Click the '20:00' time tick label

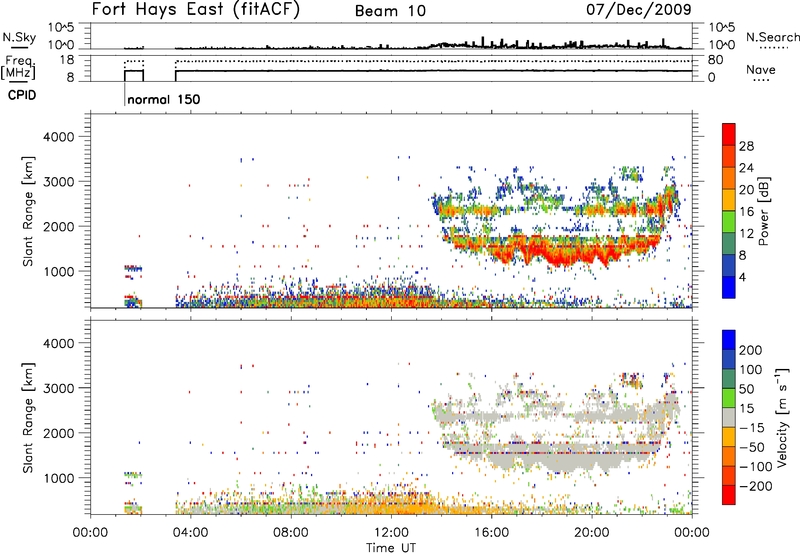coord(591,533)
